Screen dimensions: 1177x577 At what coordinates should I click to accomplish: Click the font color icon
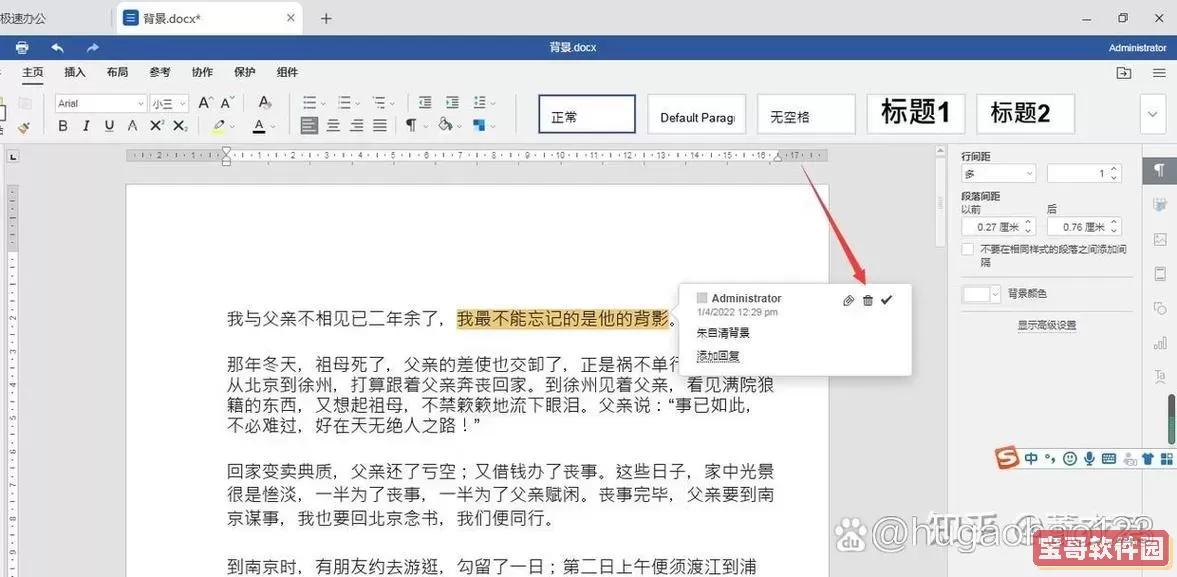point(259,126)
